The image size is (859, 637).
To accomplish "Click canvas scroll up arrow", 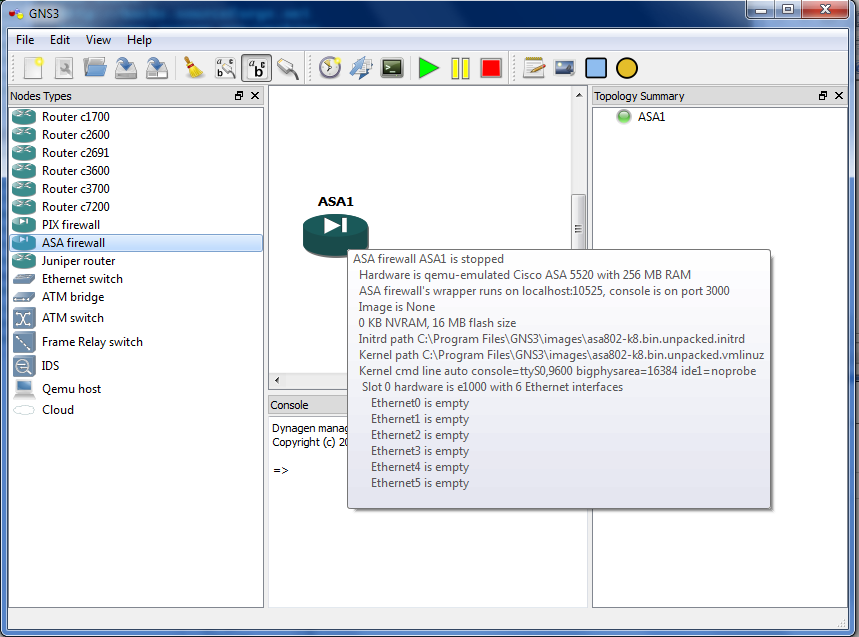I will [579, 95].
